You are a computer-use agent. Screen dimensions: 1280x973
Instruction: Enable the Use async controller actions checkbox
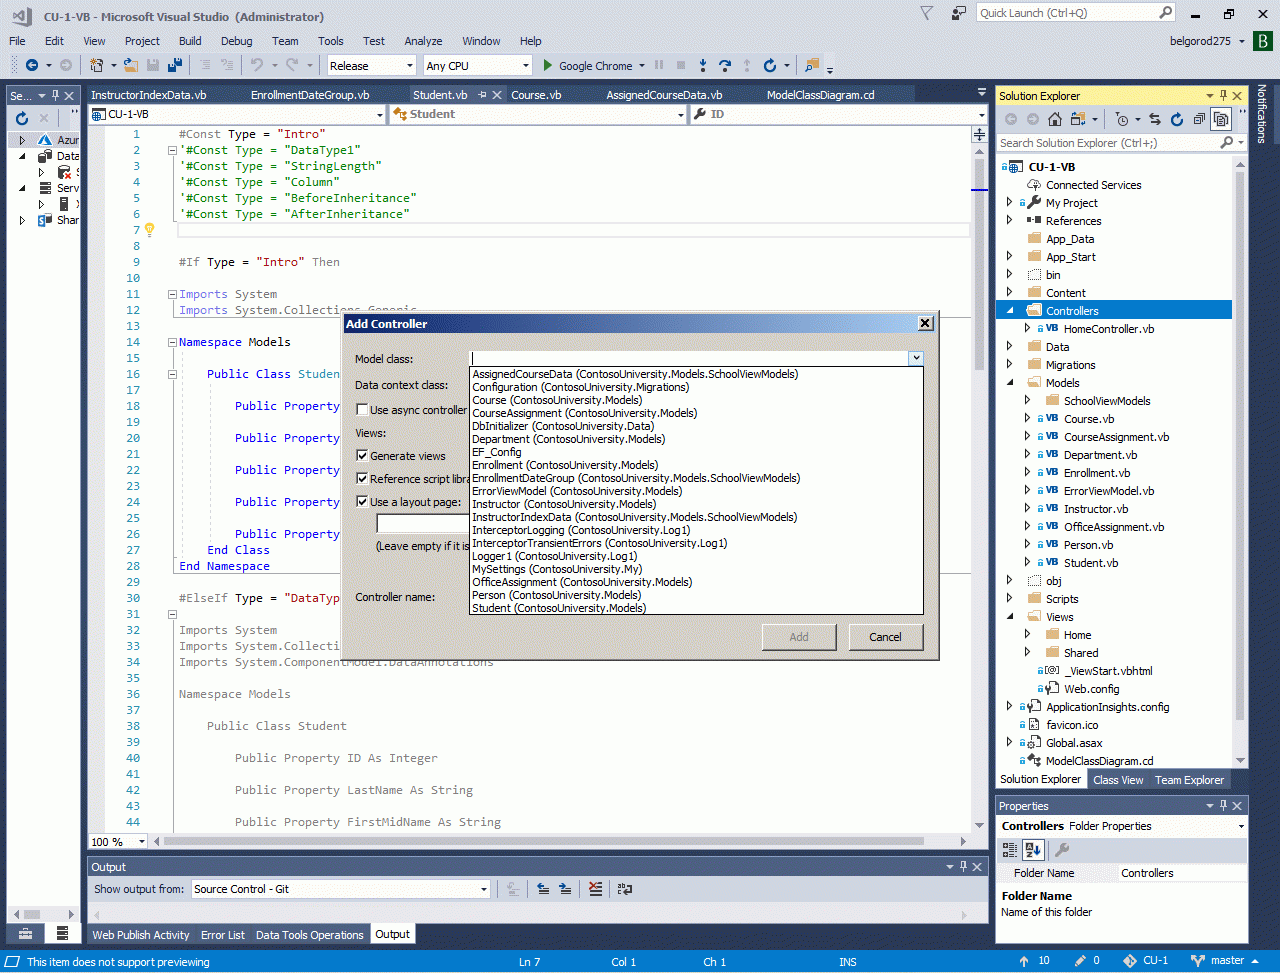point(362,410)
